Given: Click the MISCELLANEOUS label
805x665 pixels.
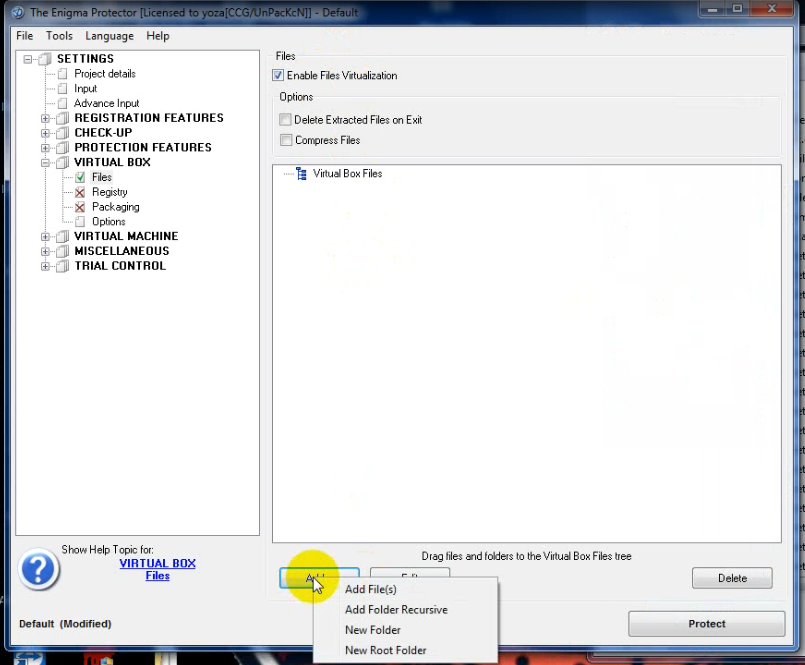Looking at the screenshot, I should (122, 251).
